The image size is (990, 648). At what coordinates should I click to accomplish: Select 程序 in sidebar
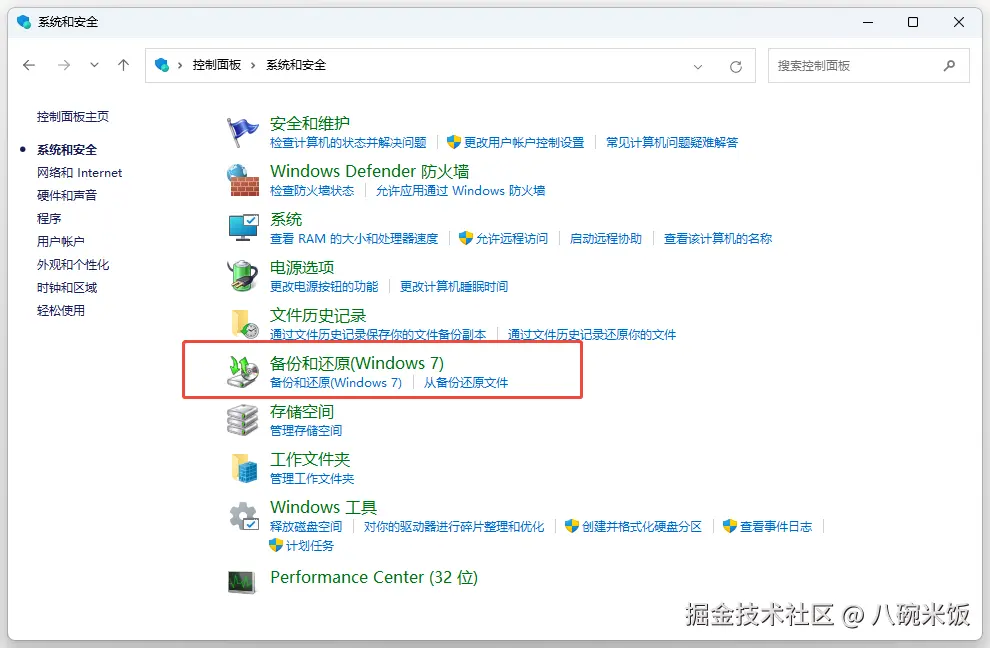point(49,219)
